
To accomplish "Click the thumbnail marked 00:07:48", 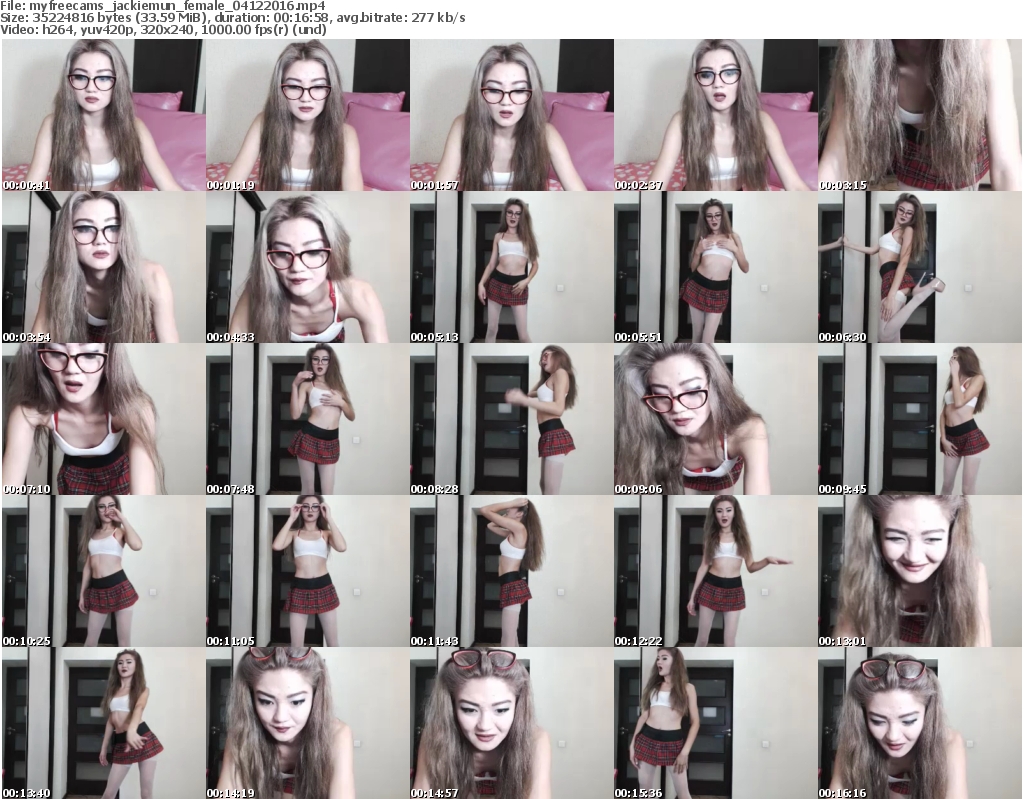I will 307,419.
